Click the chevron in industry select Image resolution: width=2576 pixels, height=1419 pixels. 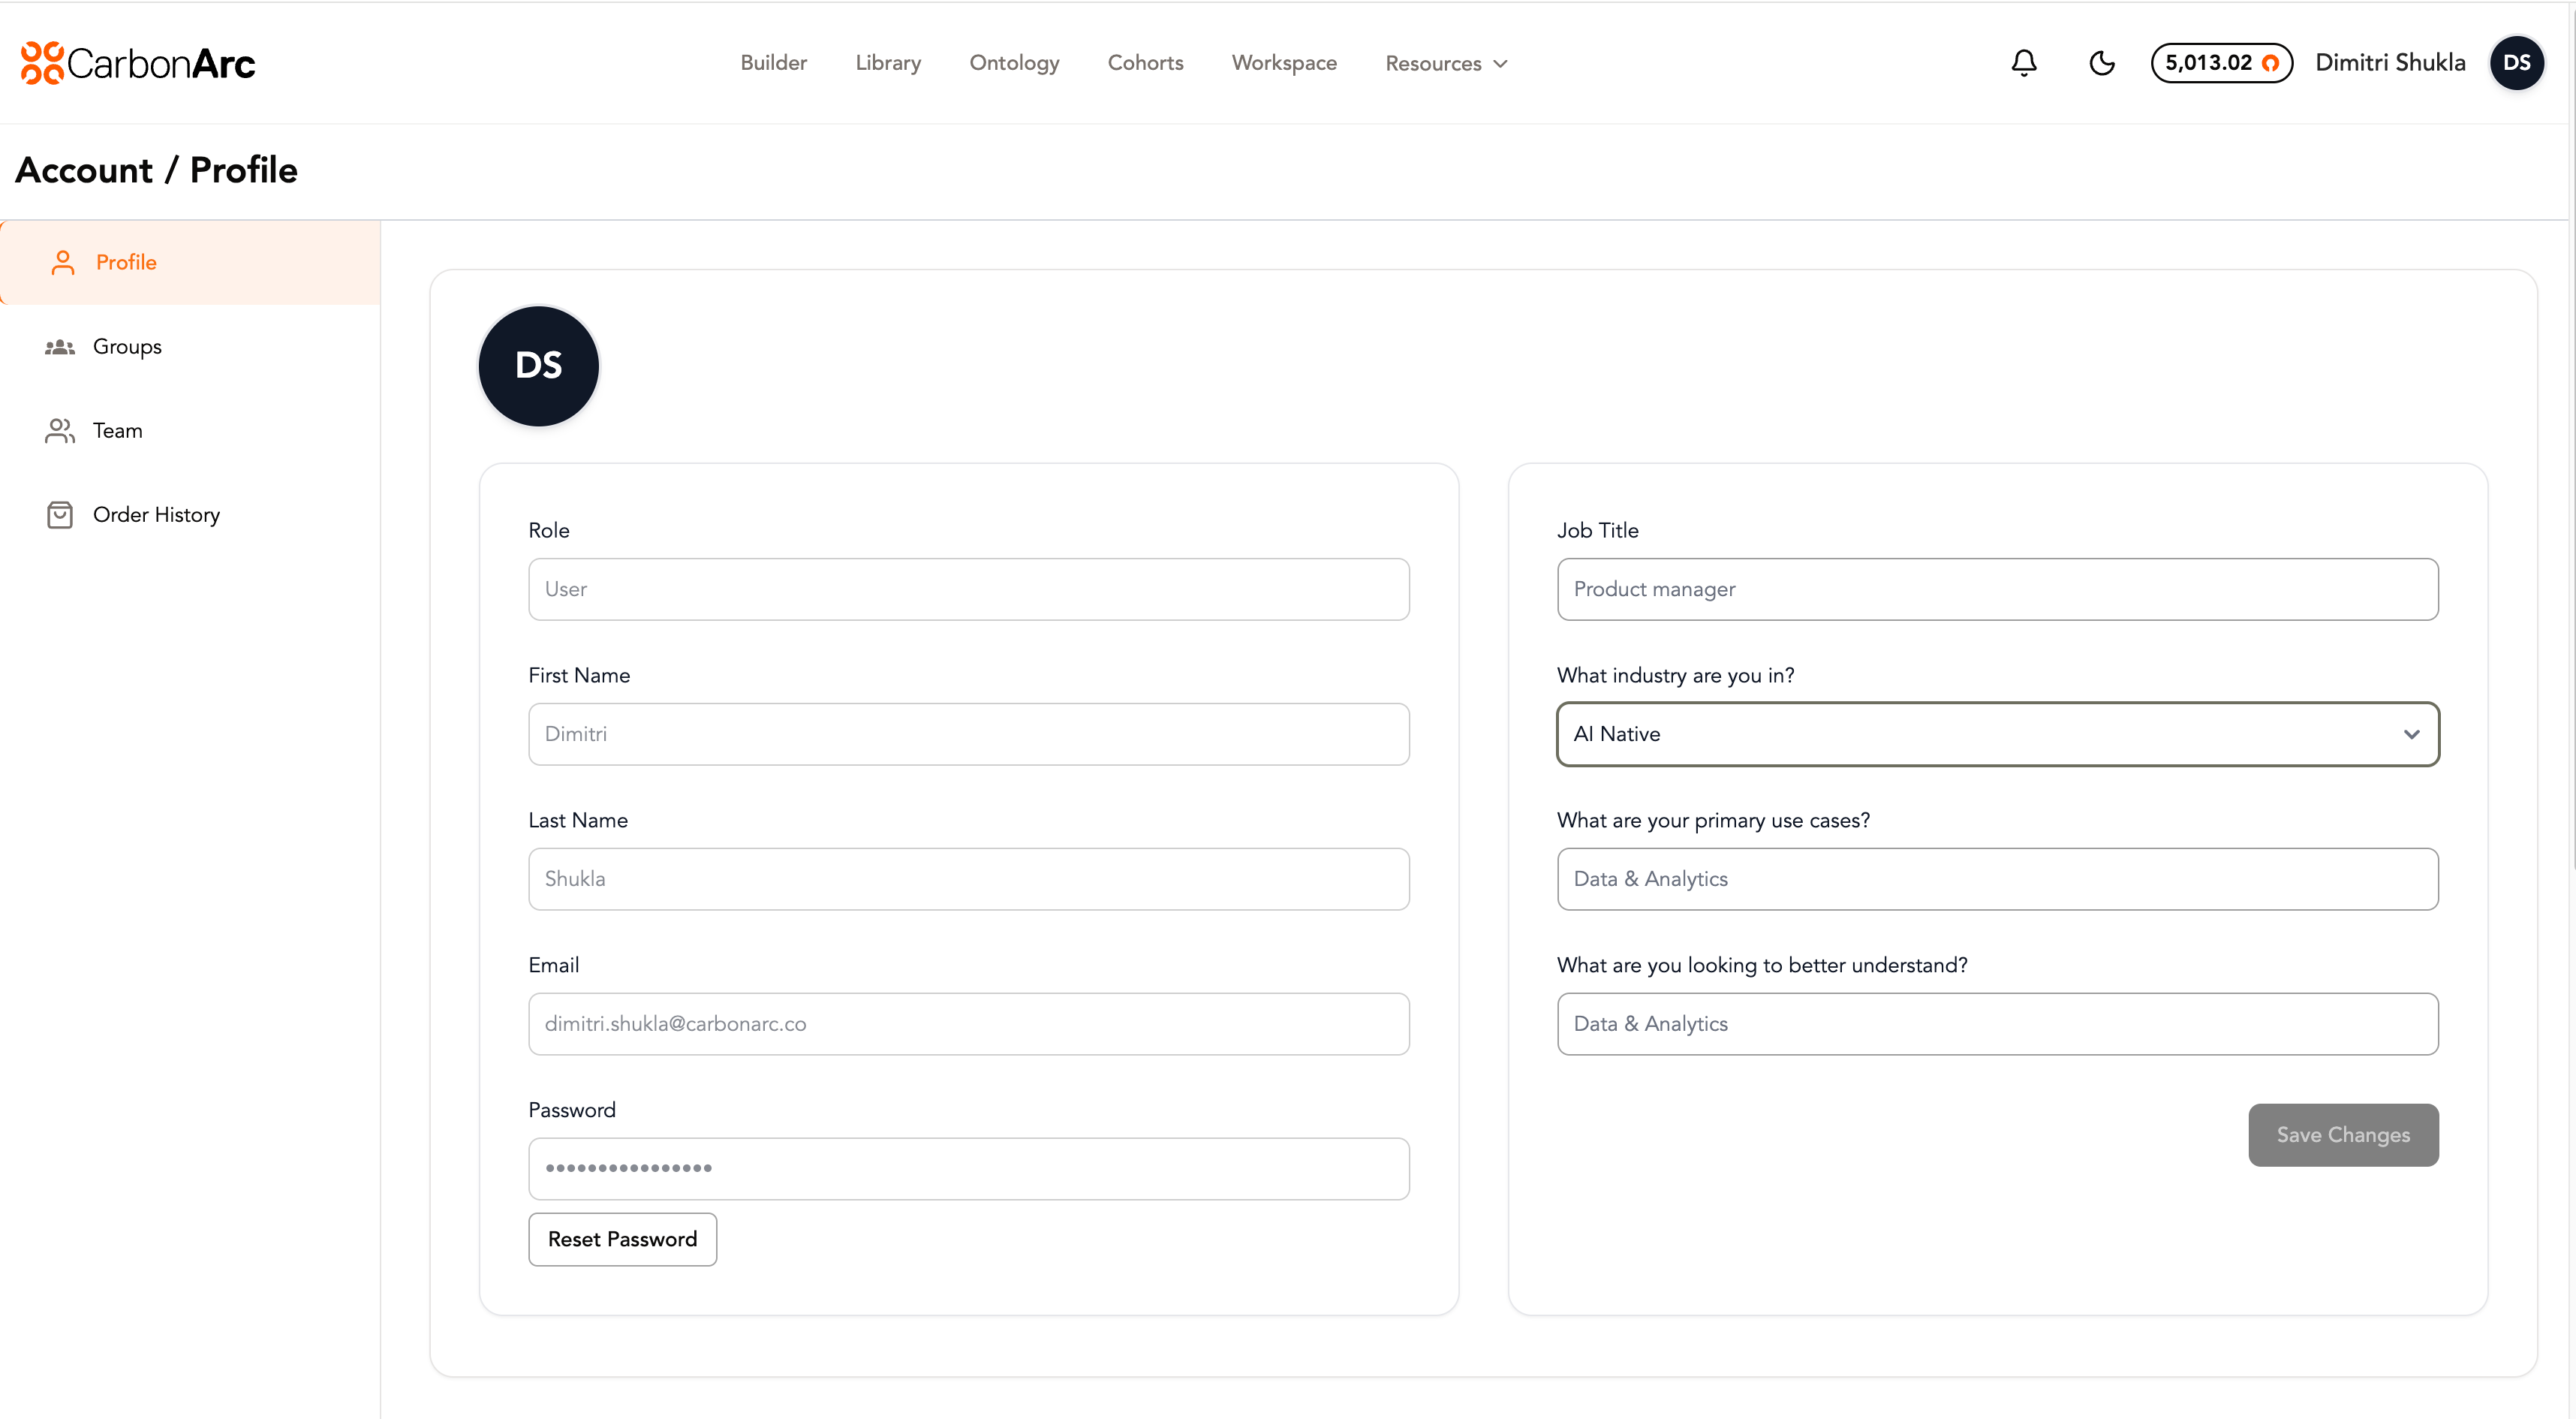coord(2411,734)
